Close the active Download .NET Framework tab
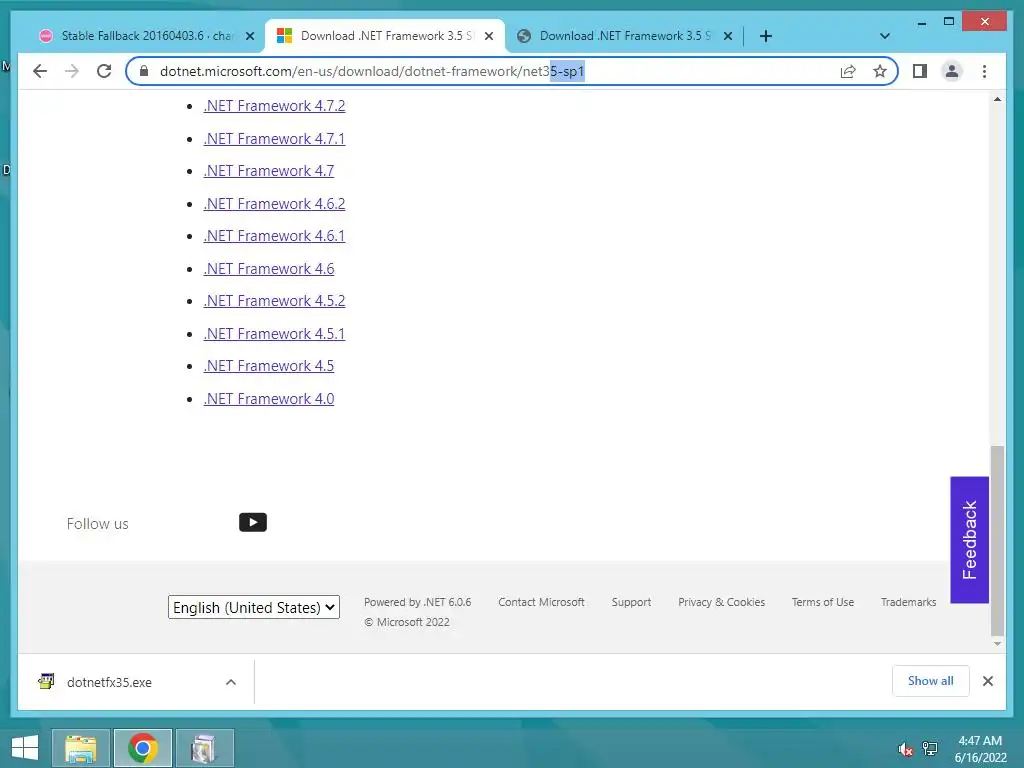The width and height of the screenshot is (1024, 768). (x=488, y=36)
